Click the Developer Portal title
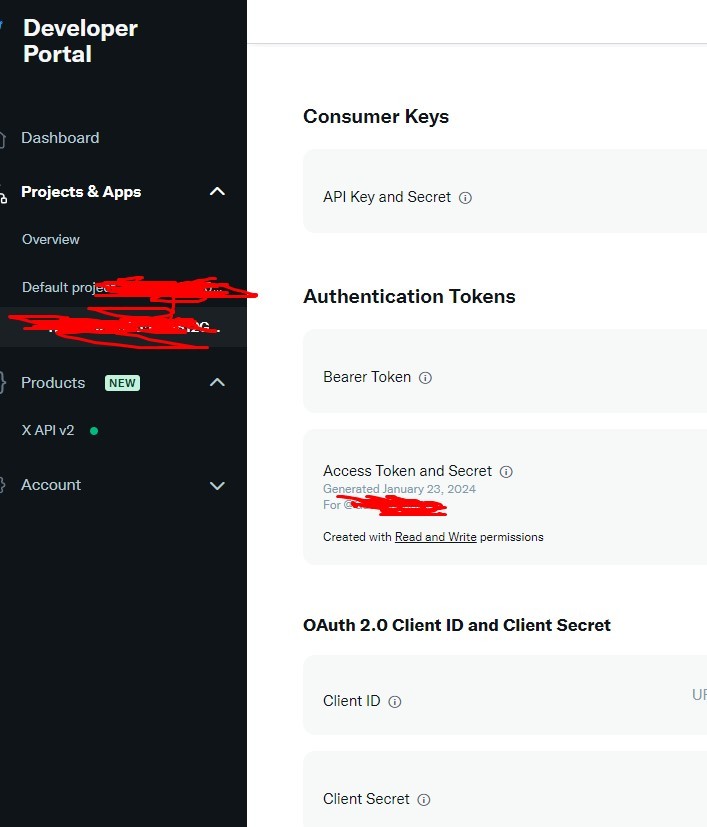The image size is (707, 827). coord(80,41)
